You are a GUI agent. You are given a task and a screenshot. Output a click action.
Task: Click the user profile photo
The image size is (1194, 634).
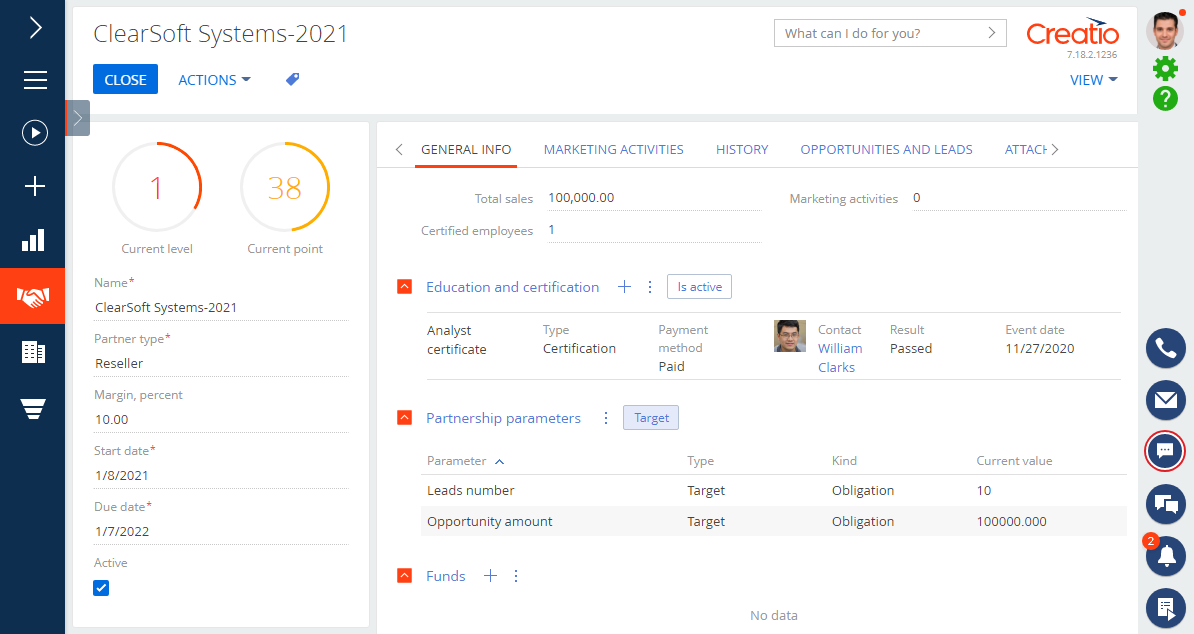pos(1165,30)
